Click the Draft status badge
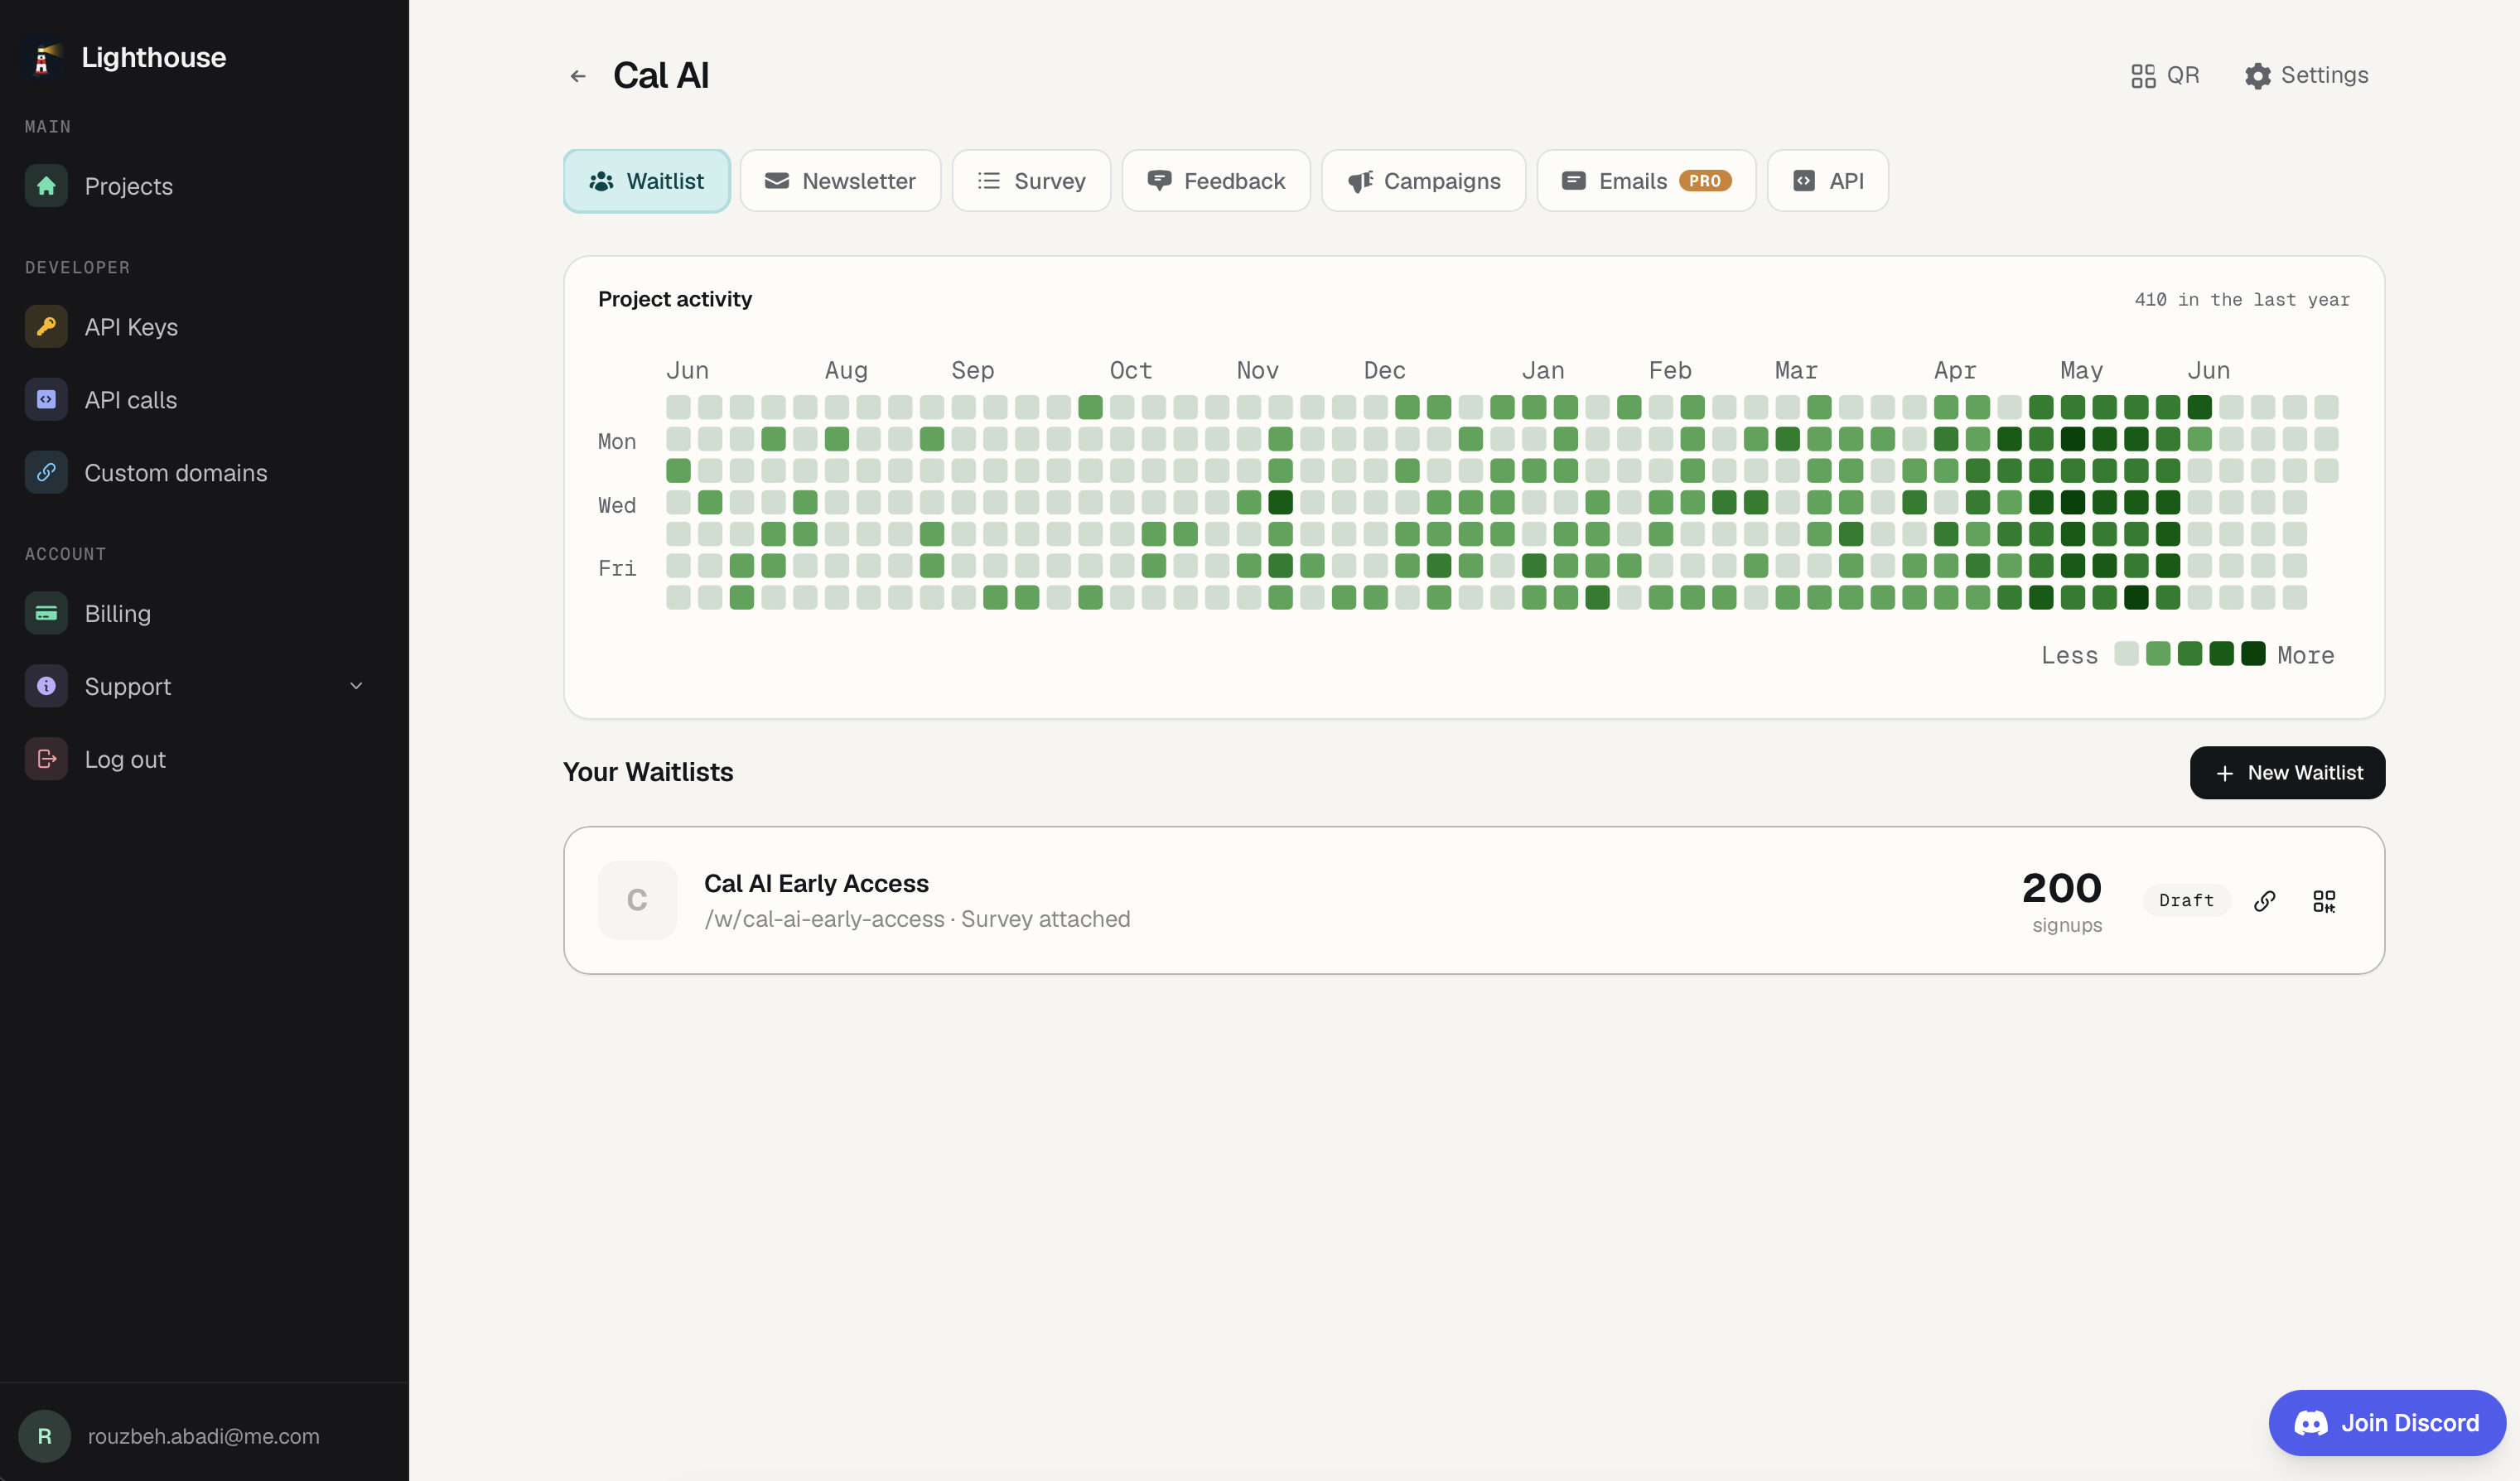Image resolution: width=2520 pixels, height=1481 pixels. coord(2186,900)
